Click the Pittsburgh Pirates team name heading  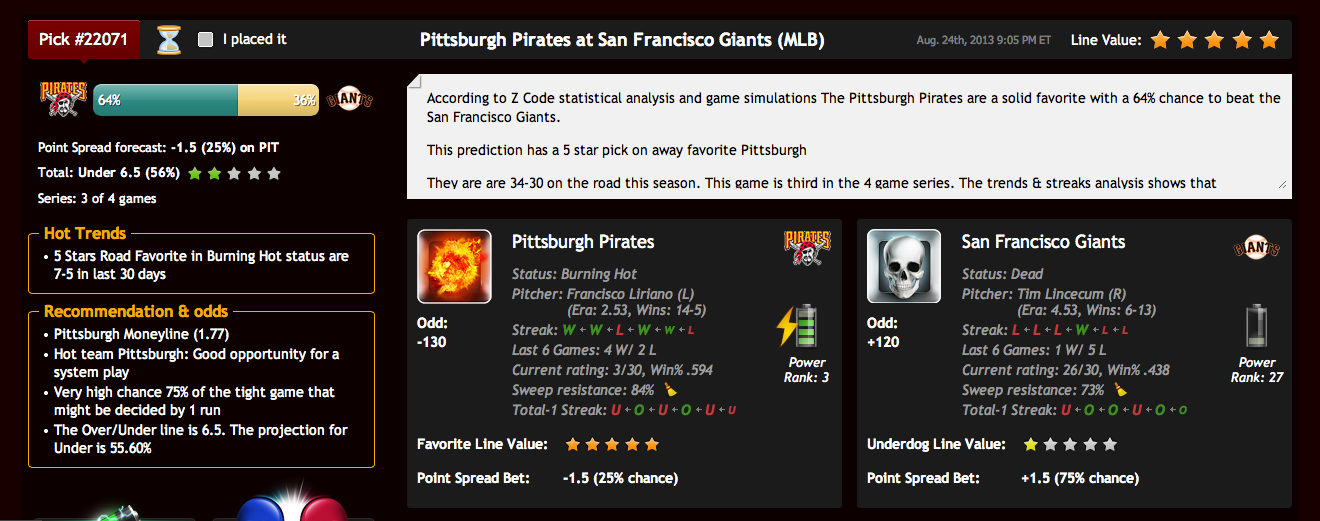(x=583, y=242)
